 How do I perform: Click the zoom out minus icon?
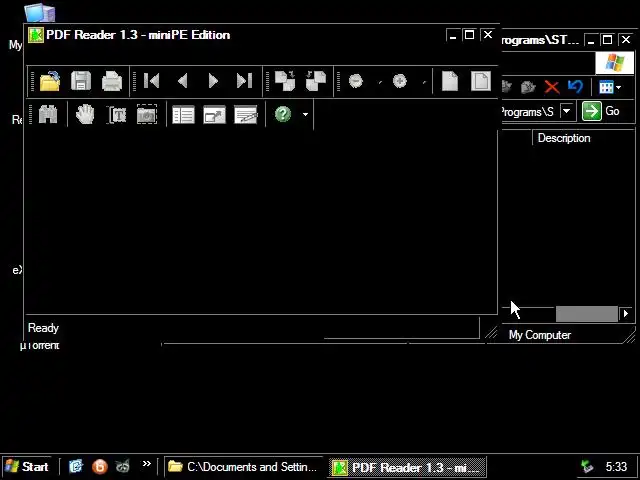click(356, 81)
